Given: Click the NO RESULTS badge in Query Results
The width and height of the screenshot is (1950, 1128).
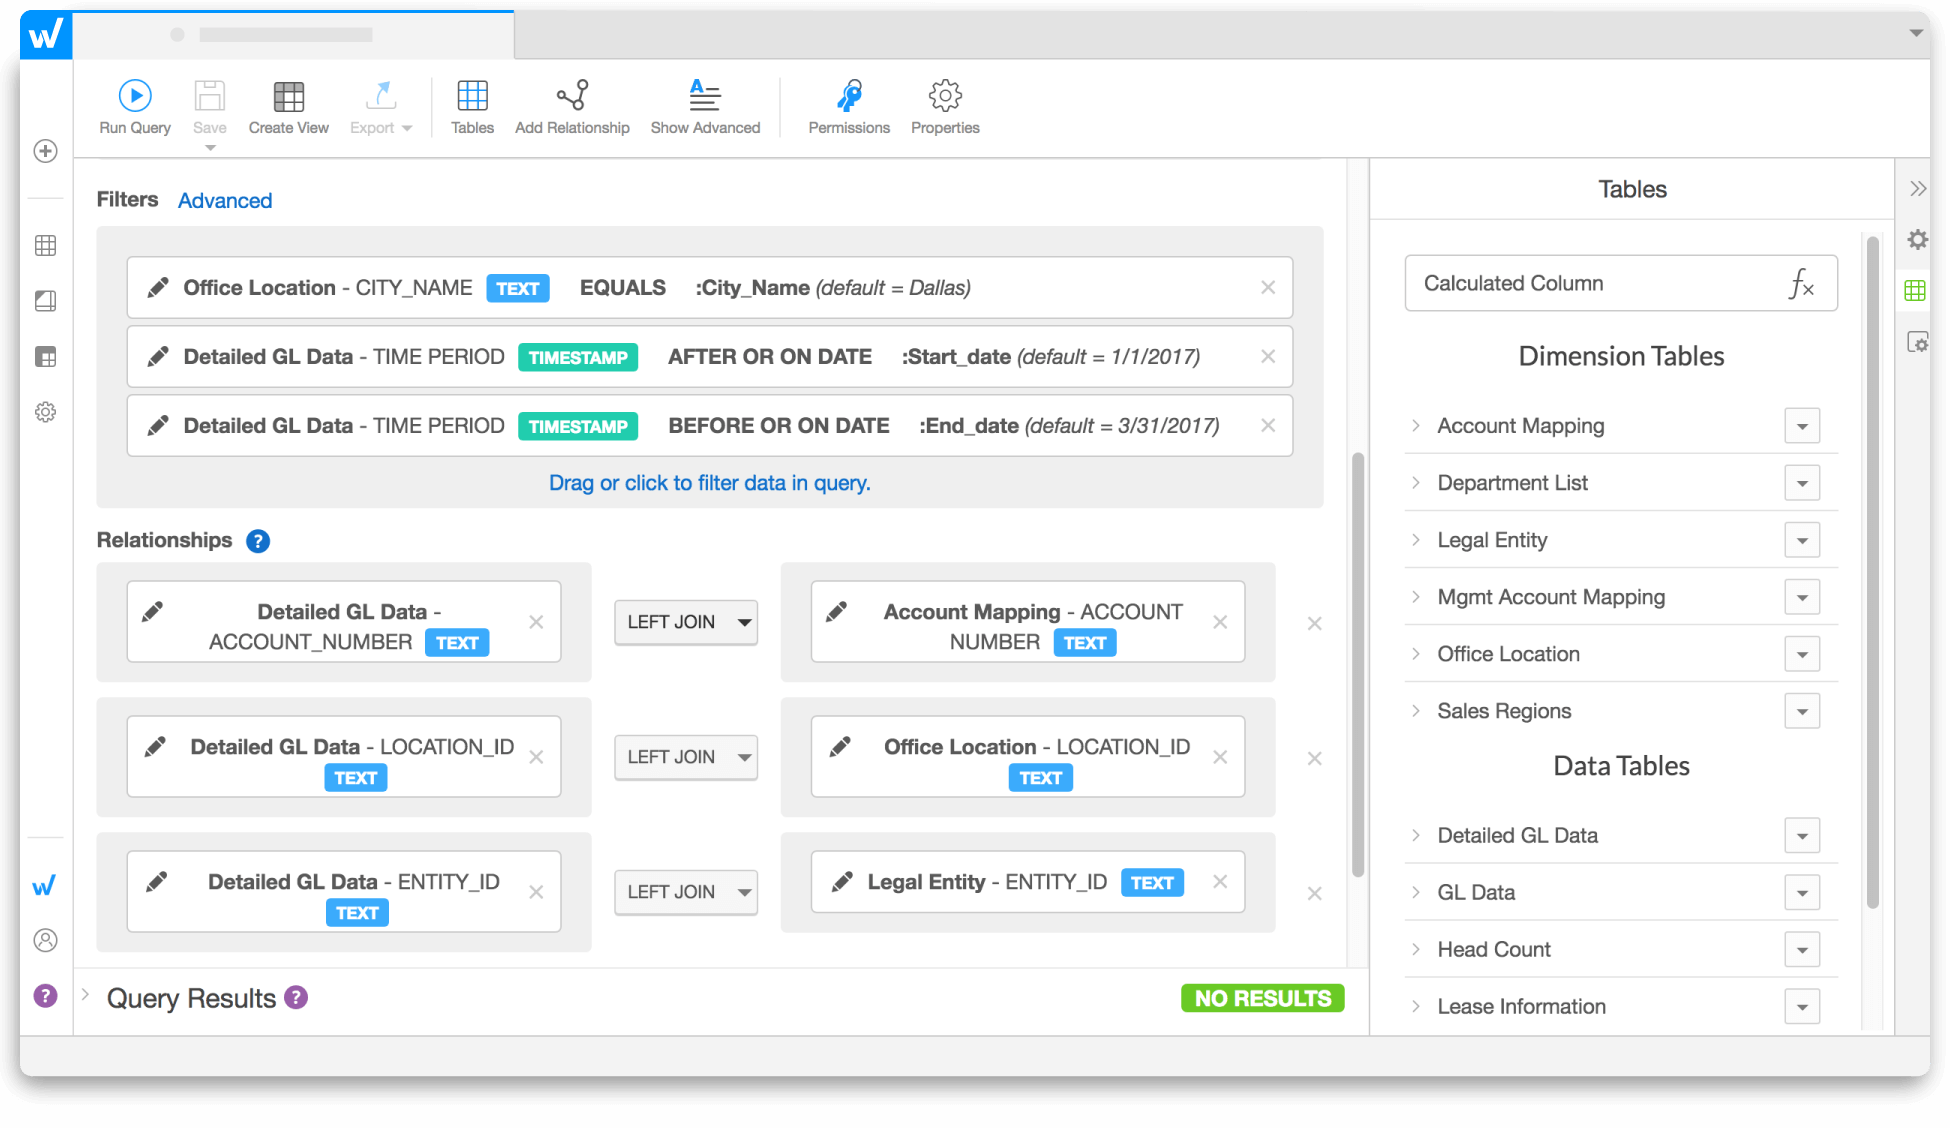Looking at the screenshot, I should 1262,997.
